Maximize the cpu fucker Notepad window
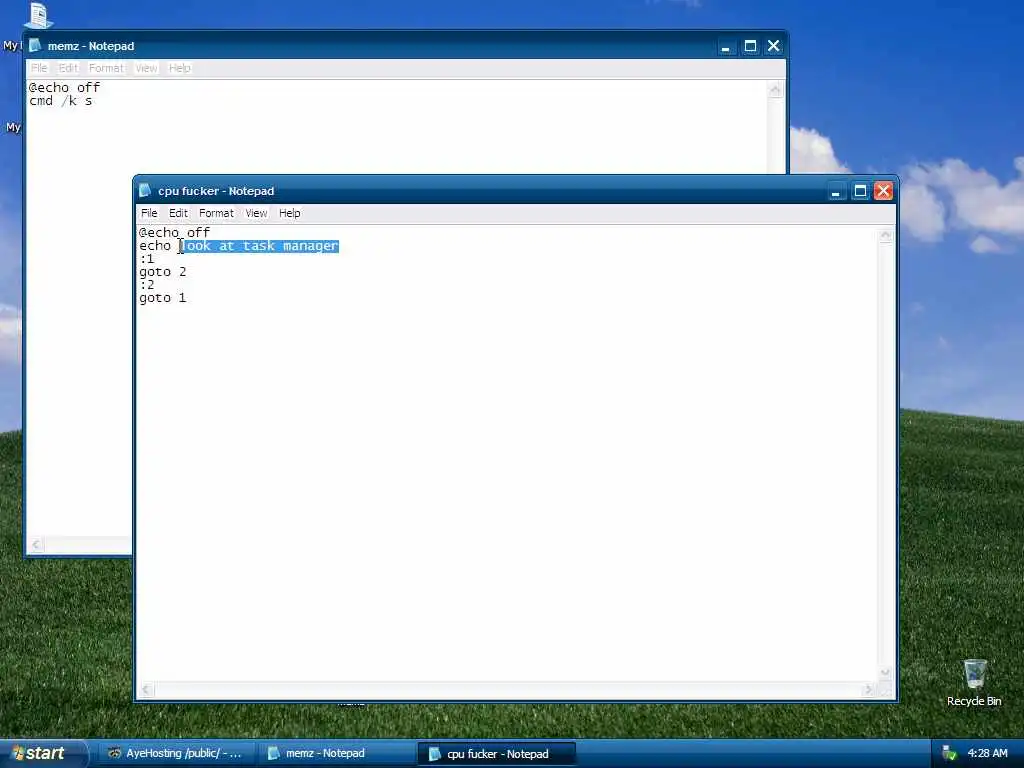The image size is (1024, 768). click(860, 191)
